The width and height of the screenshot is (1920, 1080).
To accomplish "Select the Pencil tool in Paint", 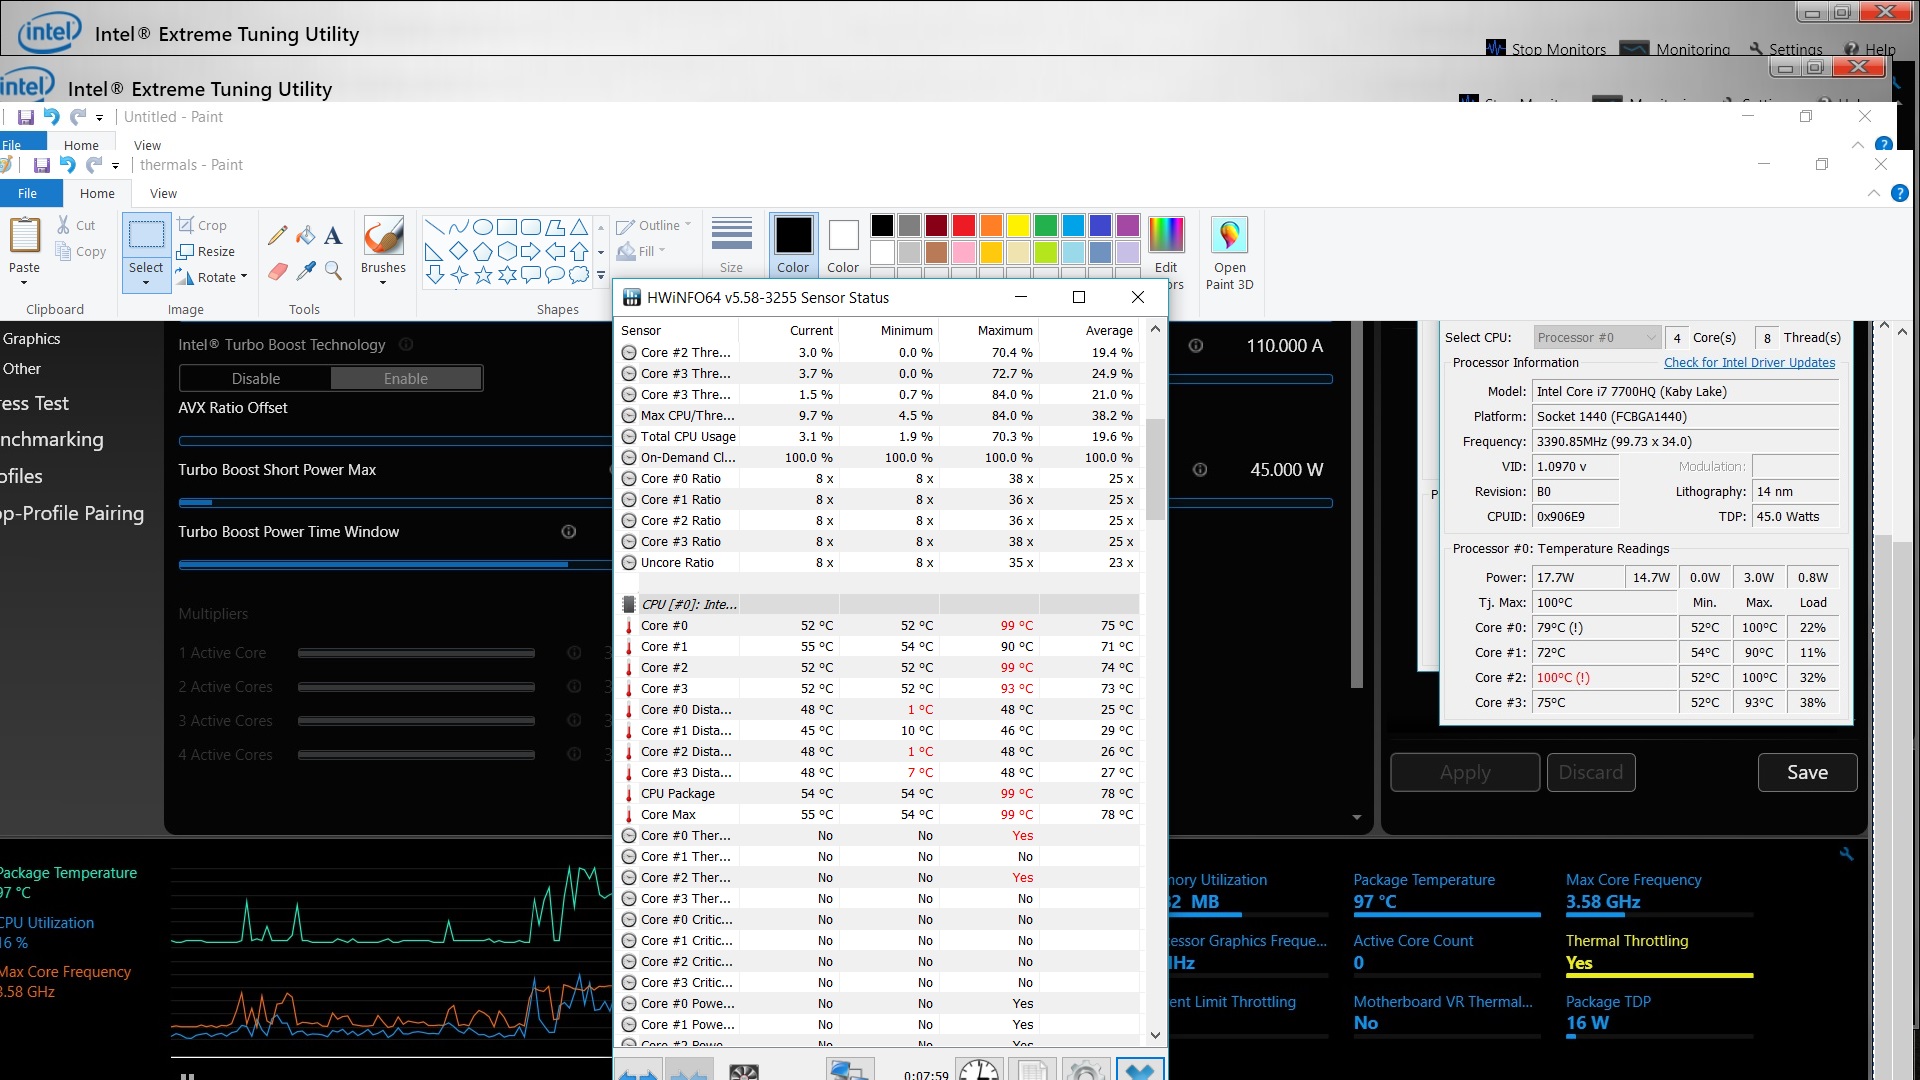I will click(x=277, y=236).
